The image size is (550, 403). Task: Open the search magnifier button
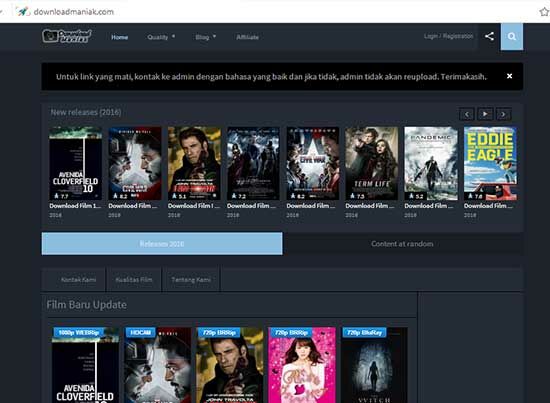[512, 36]
